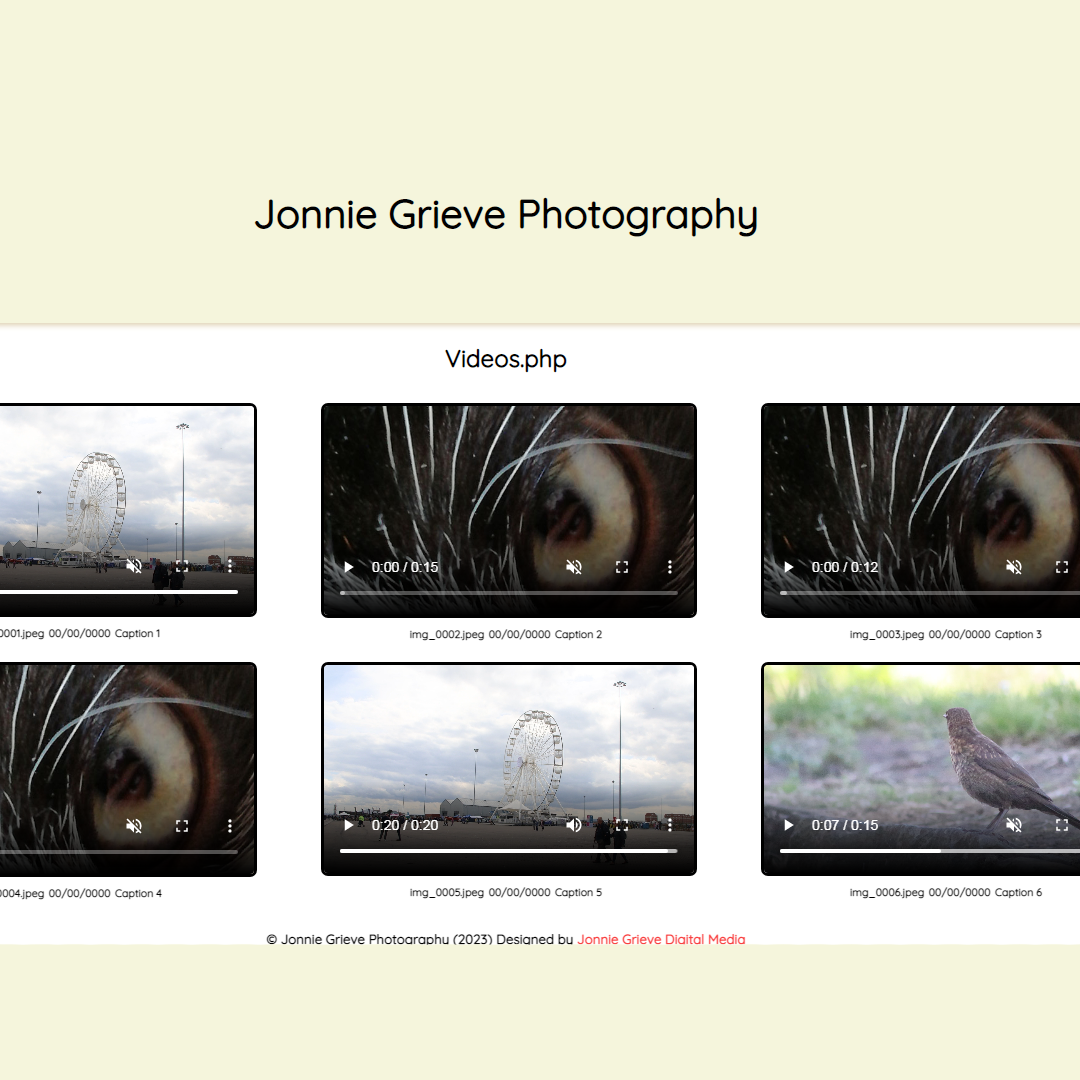Seek within the Caption 6 progress bar
The height and width of the screenshot is (1080, 1080).
[x=930, y=851]
